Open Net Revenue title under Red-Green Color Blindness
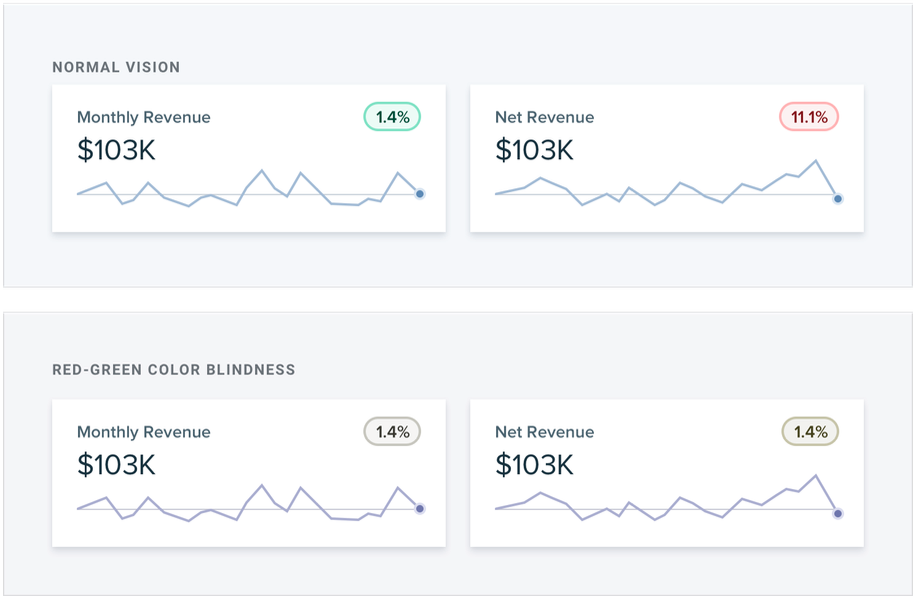The image size is (917, 599). (x=544, y=432)
